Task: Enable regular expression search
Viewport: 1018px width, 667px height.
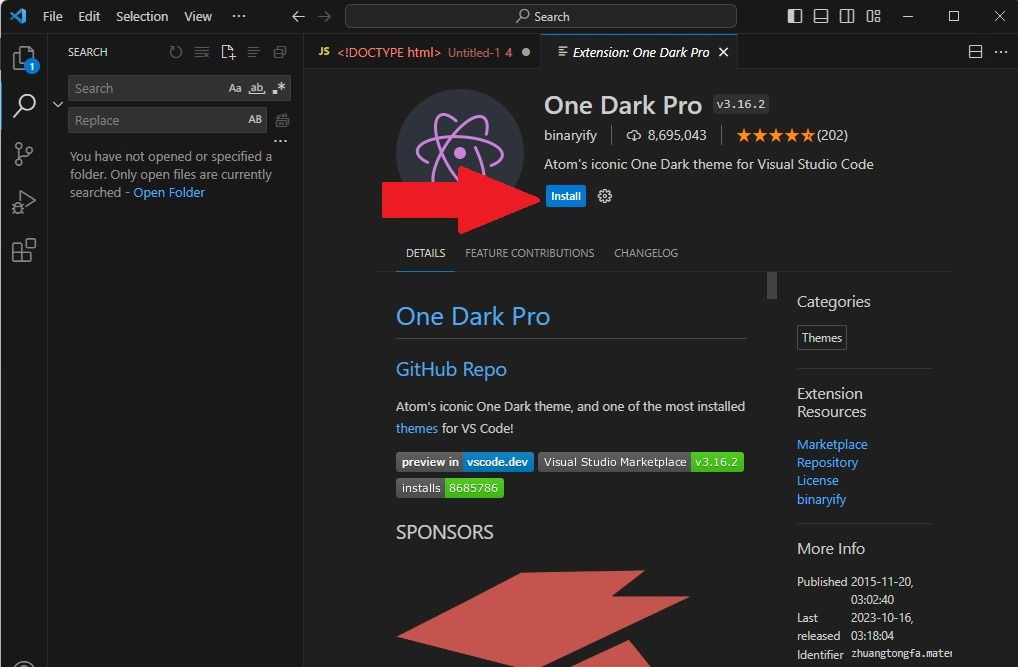Action: coord(280,88)
